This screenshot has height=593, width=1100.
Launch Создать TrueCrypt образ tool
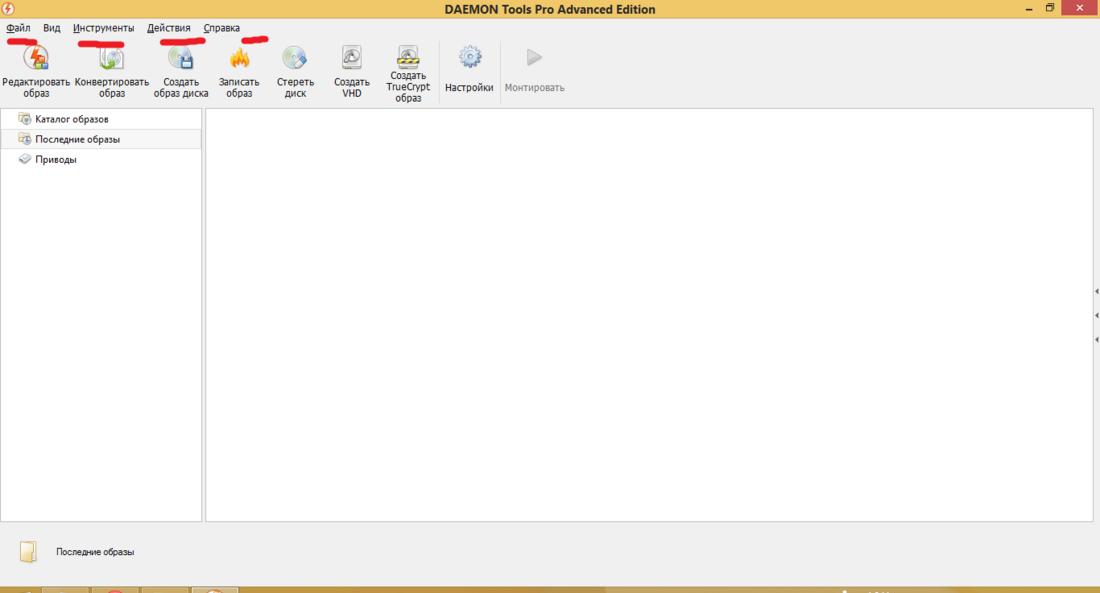coord(408,56)
